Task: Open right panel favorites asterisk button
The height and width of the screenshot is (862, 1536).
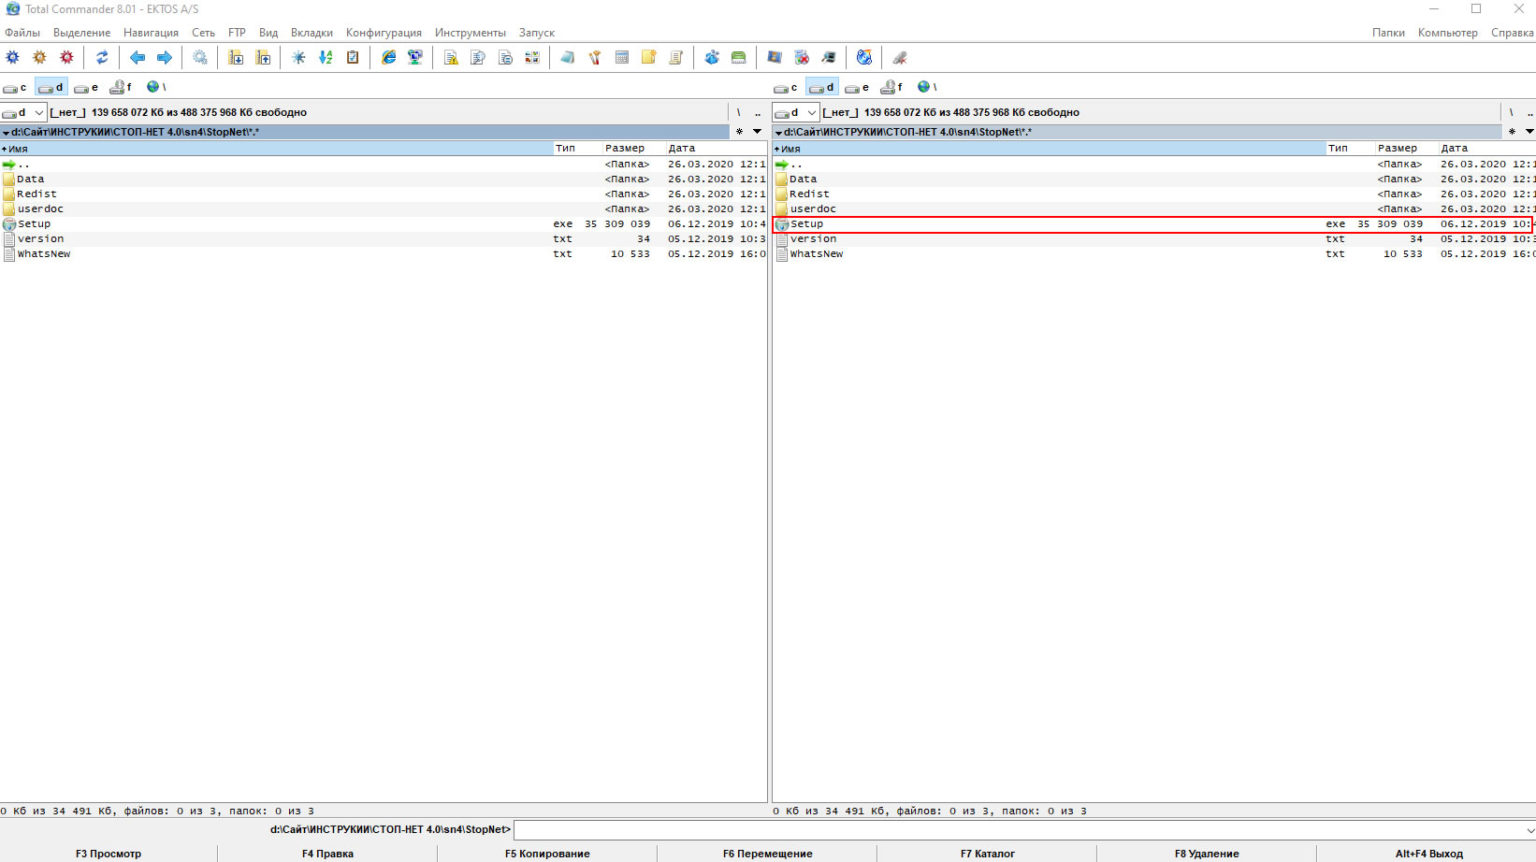Action: tap(1512, 132)
